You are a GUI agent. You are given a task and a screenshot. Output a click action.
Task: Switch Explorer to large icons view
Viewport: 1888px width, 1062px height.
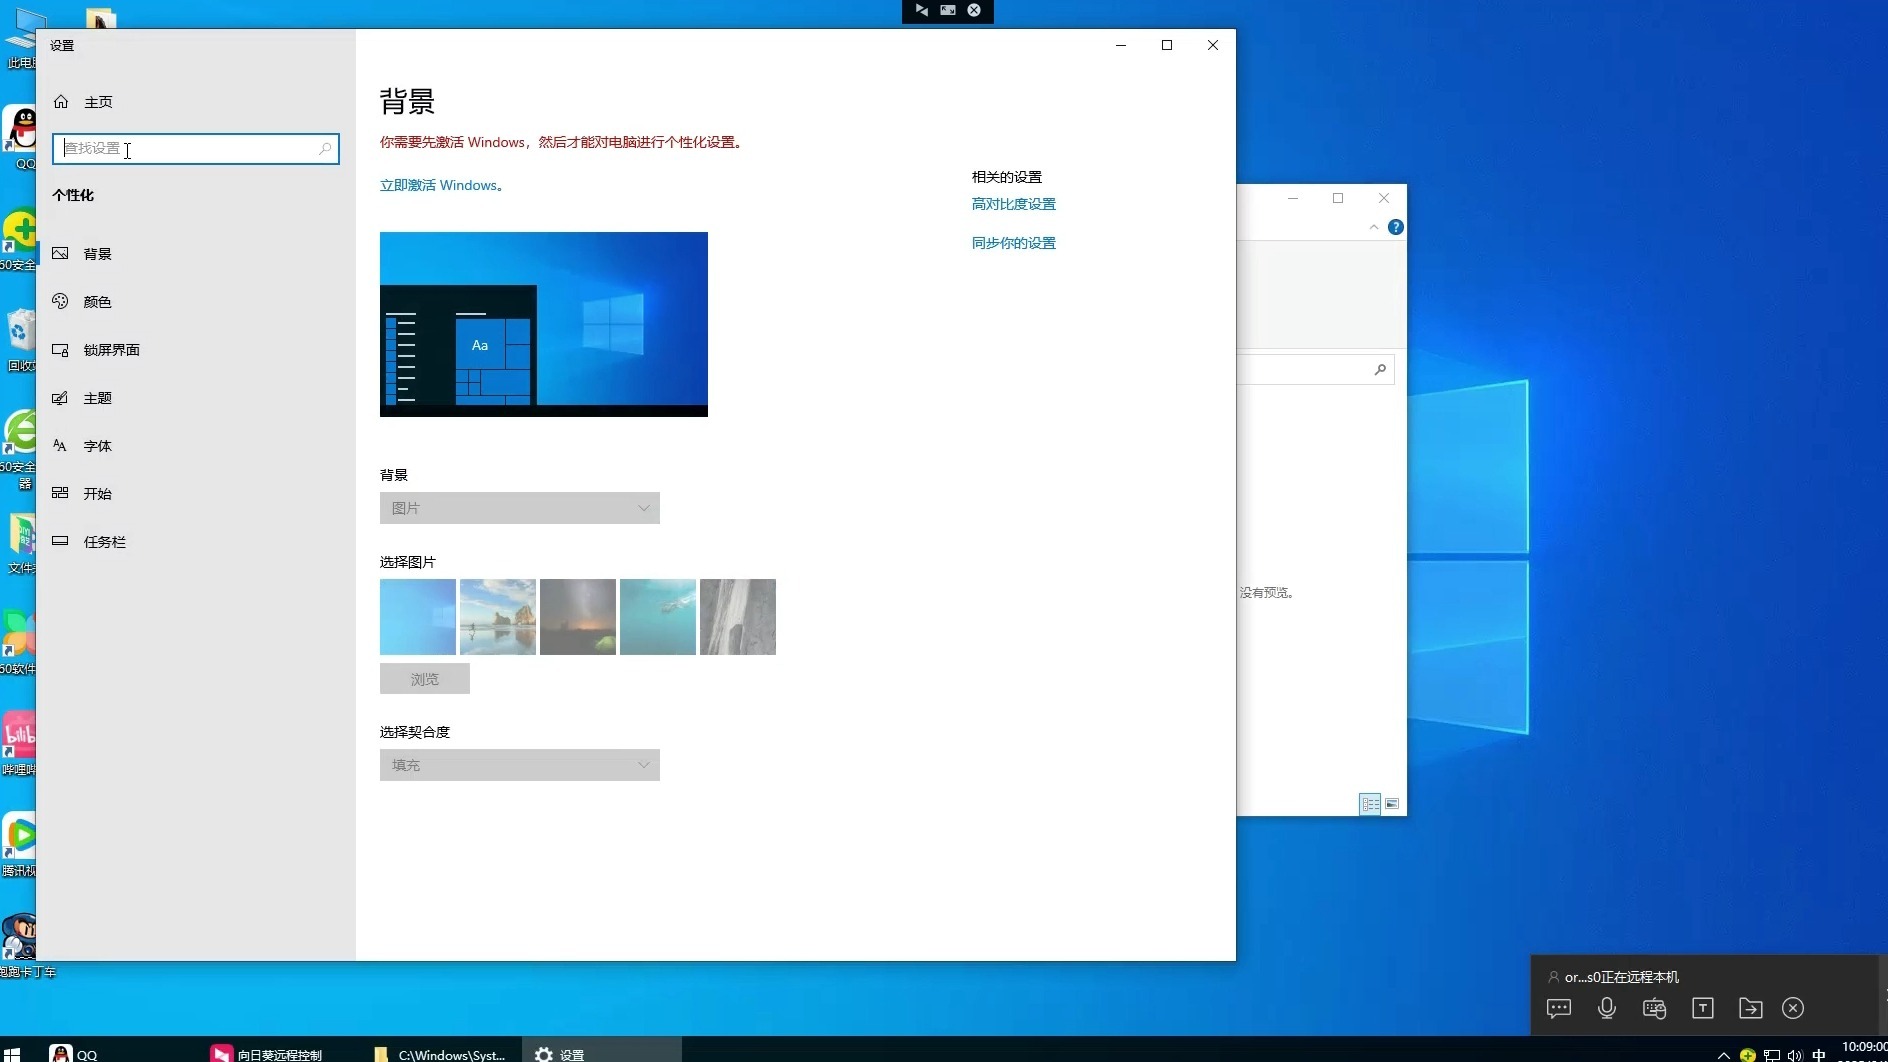(x=1392, y=804)
